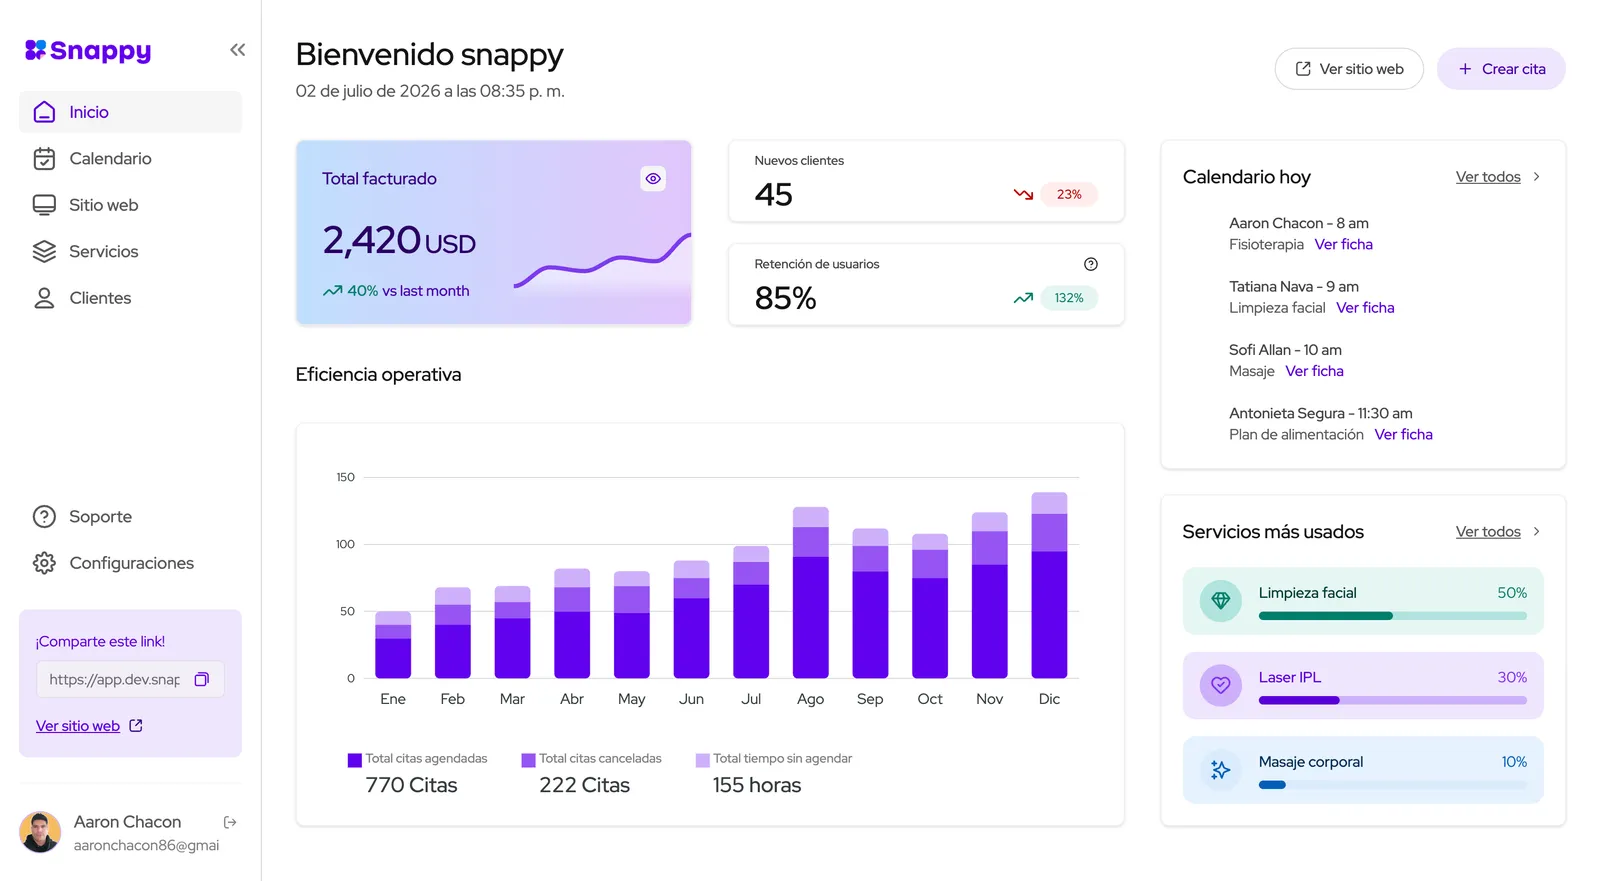Expand Servicios más usados with chevron arrow
The image size is (1600, 881).
point(1537,532)
